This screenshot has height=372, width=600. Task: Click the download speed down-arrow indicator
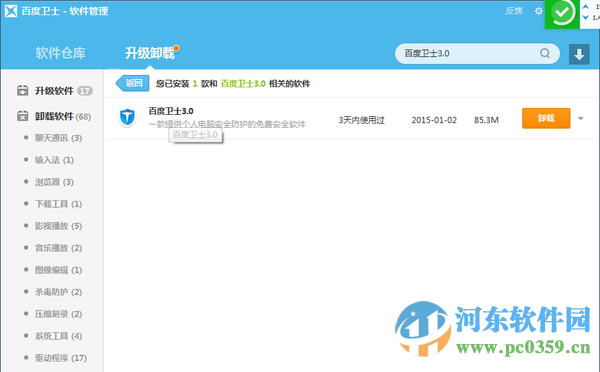[x=585, y=18]
